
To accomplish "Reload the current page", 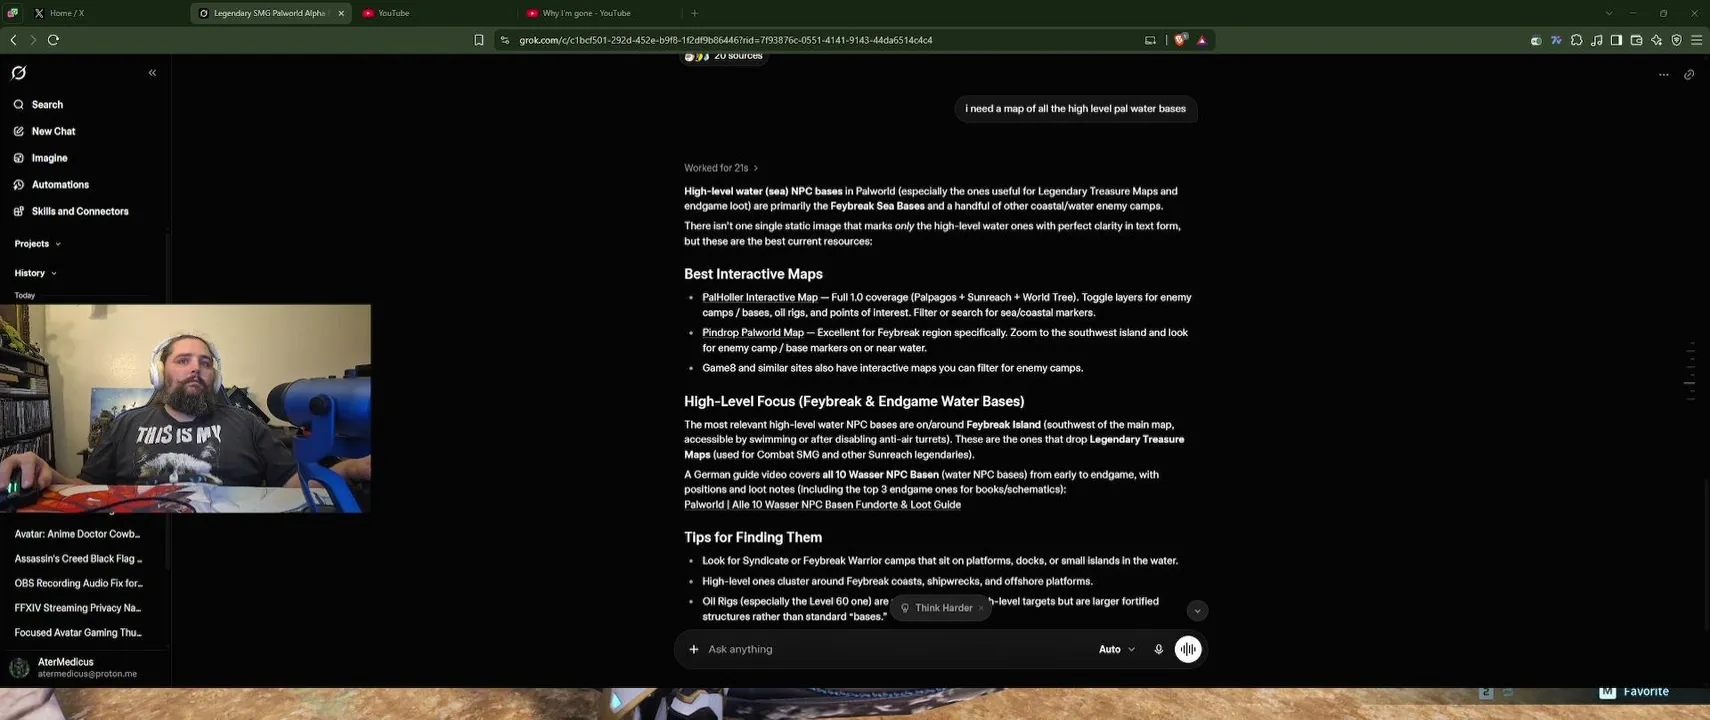I will coord(53,40).
